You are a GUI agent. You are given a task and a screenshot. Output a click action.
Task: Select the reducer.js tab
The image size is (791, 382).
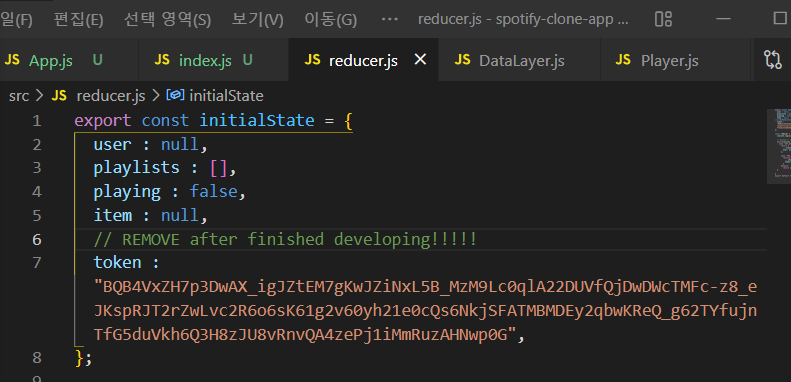(x=363, y=61)
